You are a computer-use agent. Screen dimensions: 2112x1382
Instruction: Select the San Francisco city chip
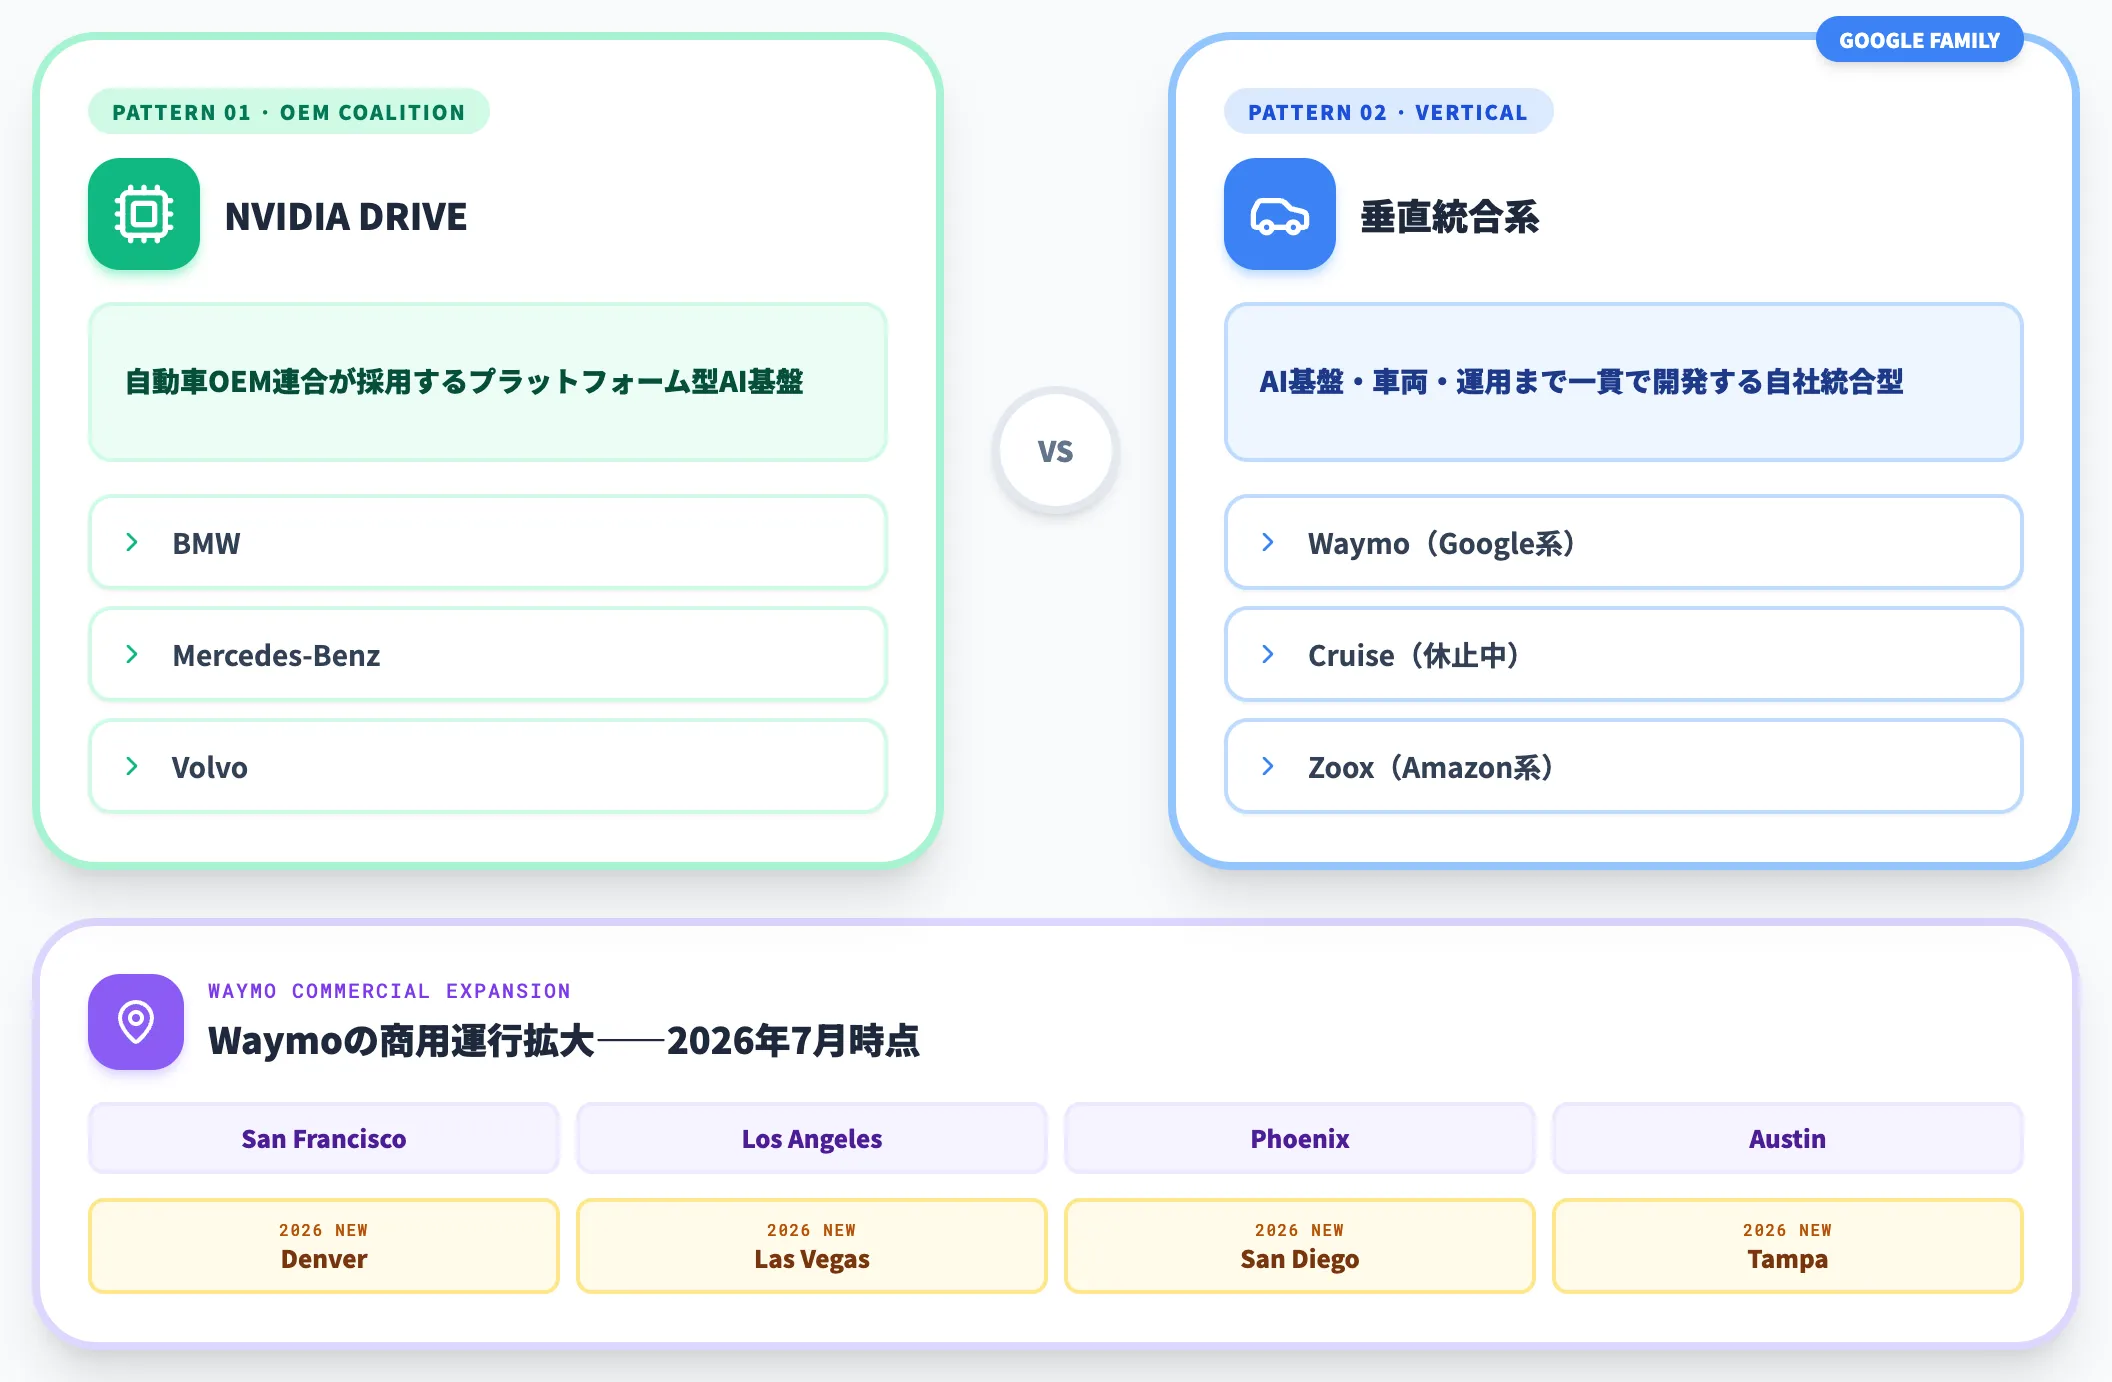[x=324, y=1138]
